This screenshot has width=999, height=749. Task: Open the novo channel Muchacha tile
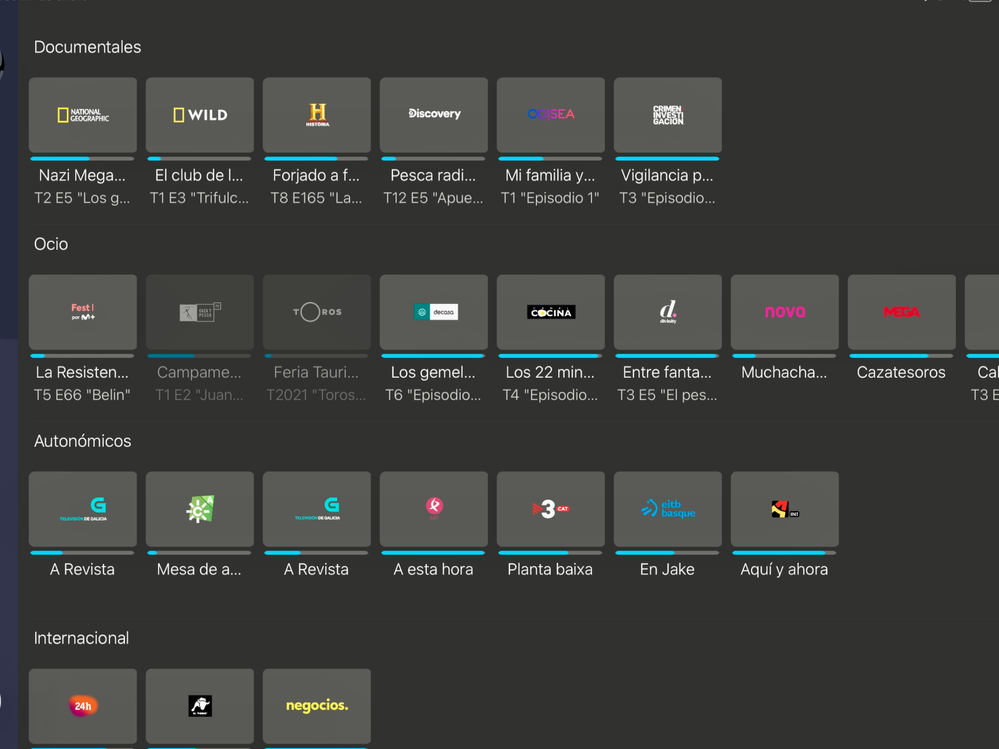(784, 311)
